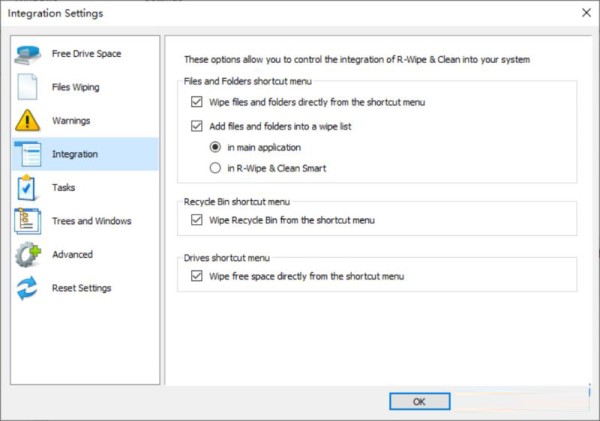Click the Reset Settings blue arrows icon
The height and width of the screenshot is (421, 600).
(27, 288)
